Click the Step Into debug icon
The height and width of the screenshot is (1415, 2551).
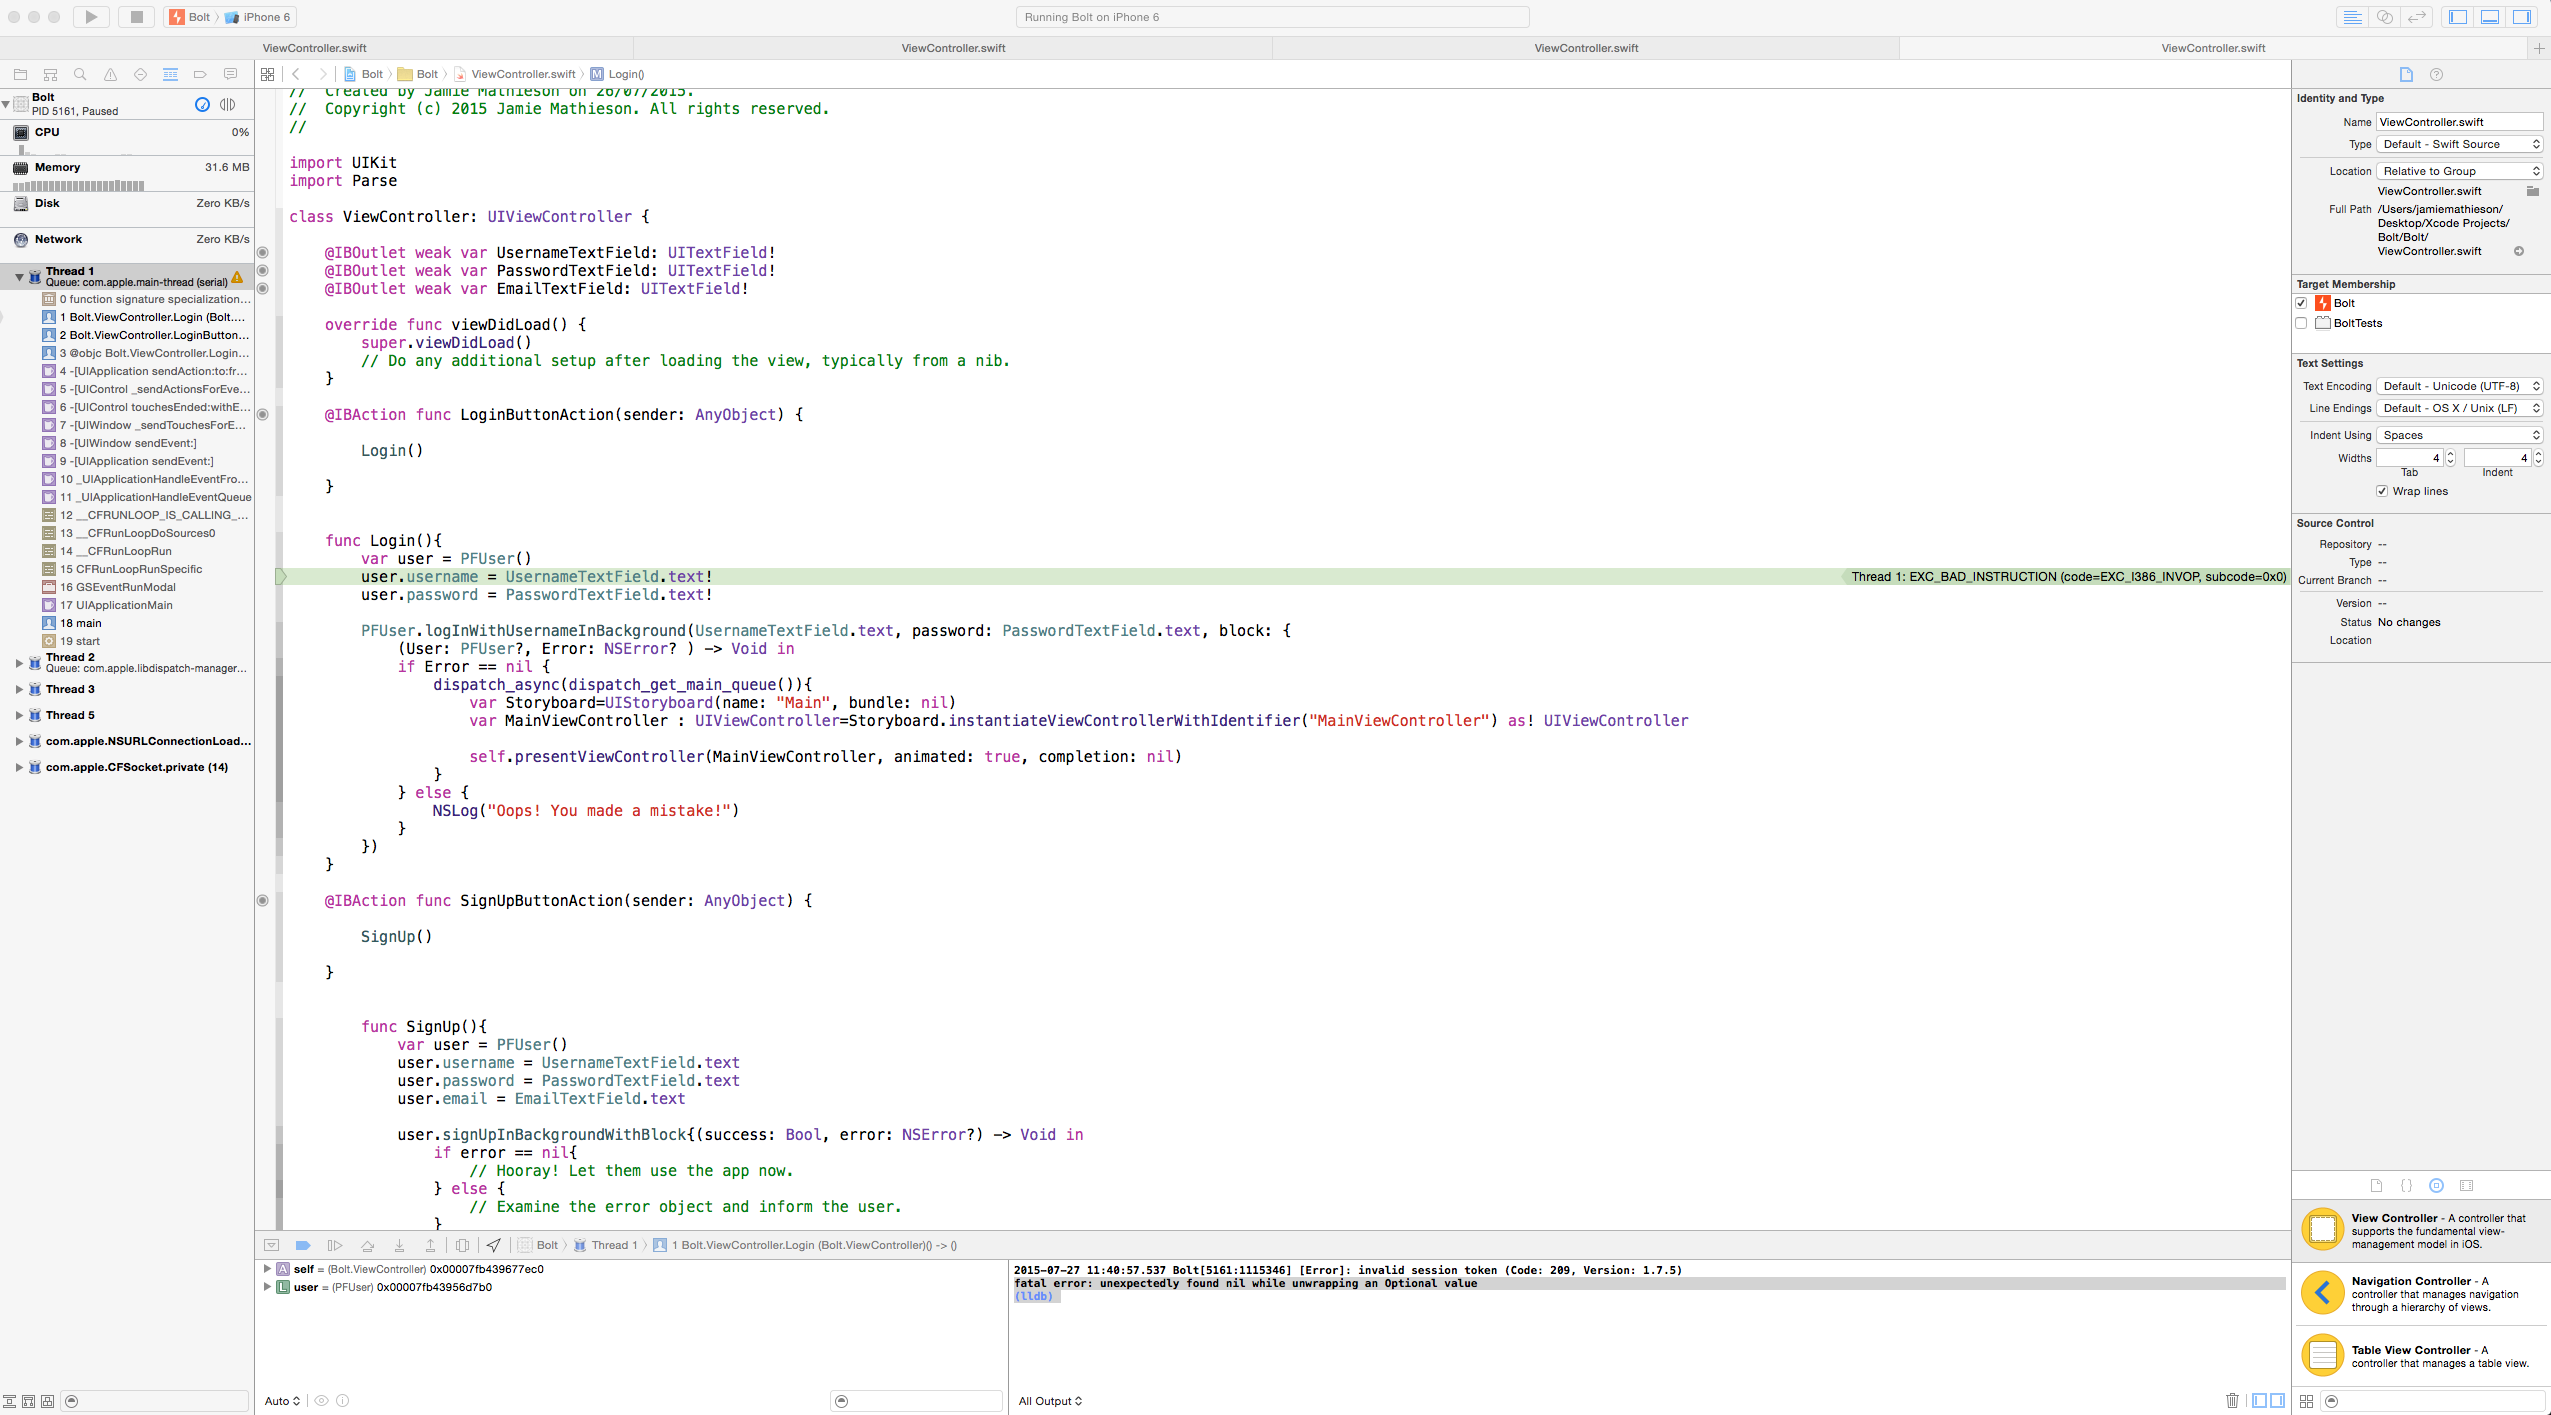(x=399, y=1245)
